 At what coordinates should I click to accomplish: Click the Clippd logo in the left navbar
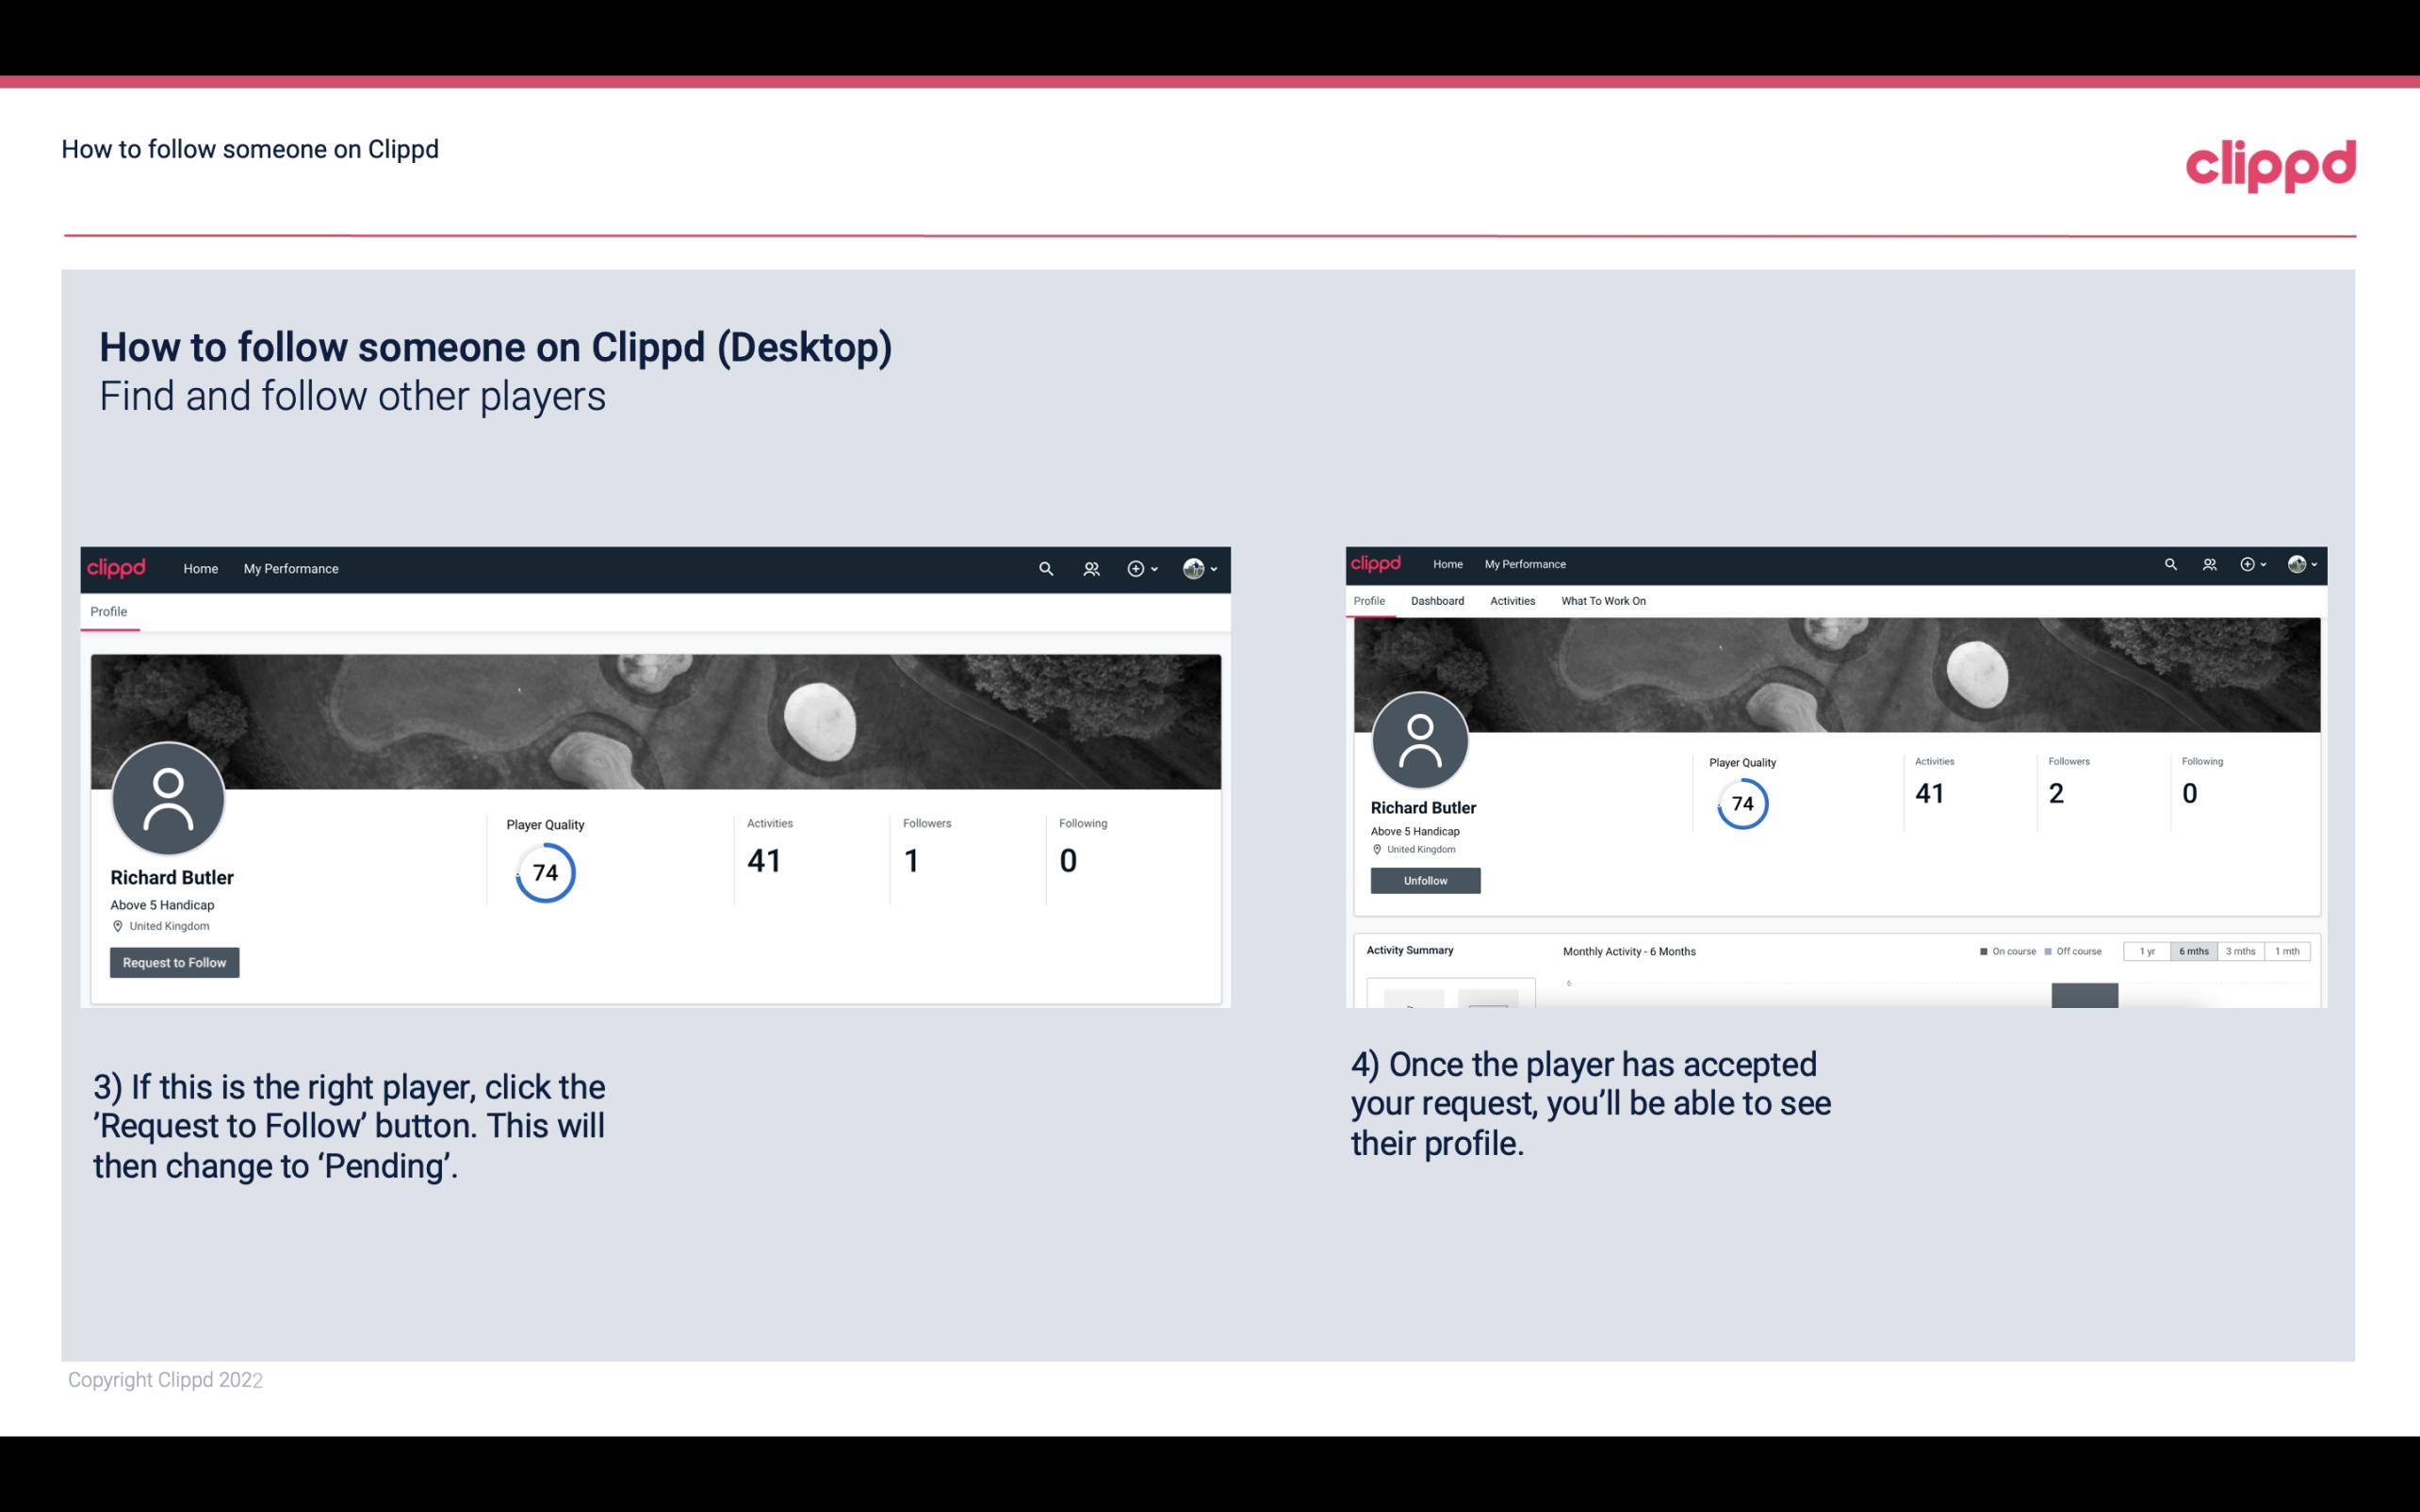click(115, 568)
